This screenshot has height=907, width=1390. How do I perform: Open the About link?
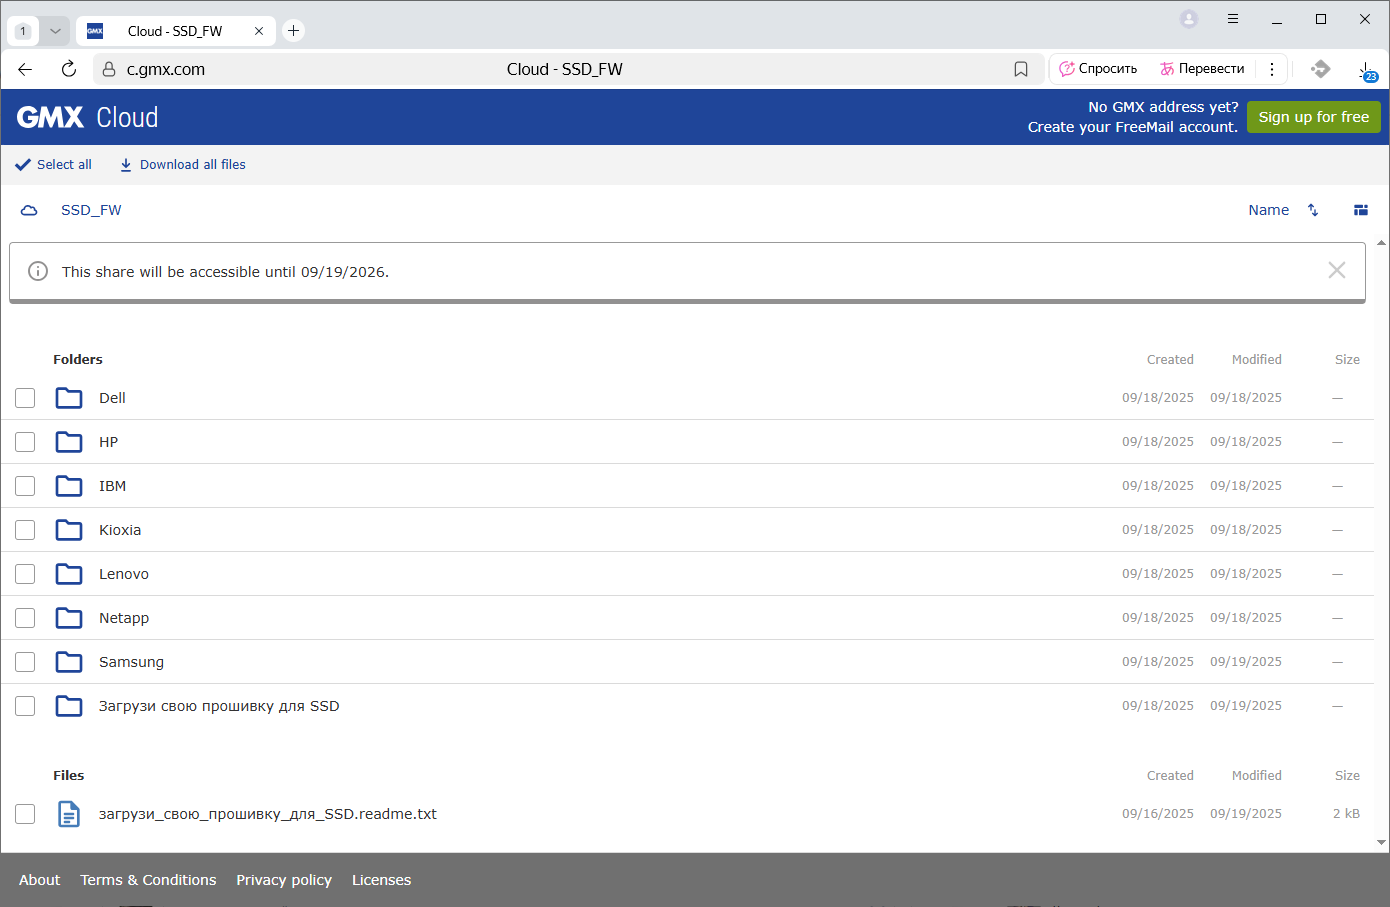coord(40,880)
